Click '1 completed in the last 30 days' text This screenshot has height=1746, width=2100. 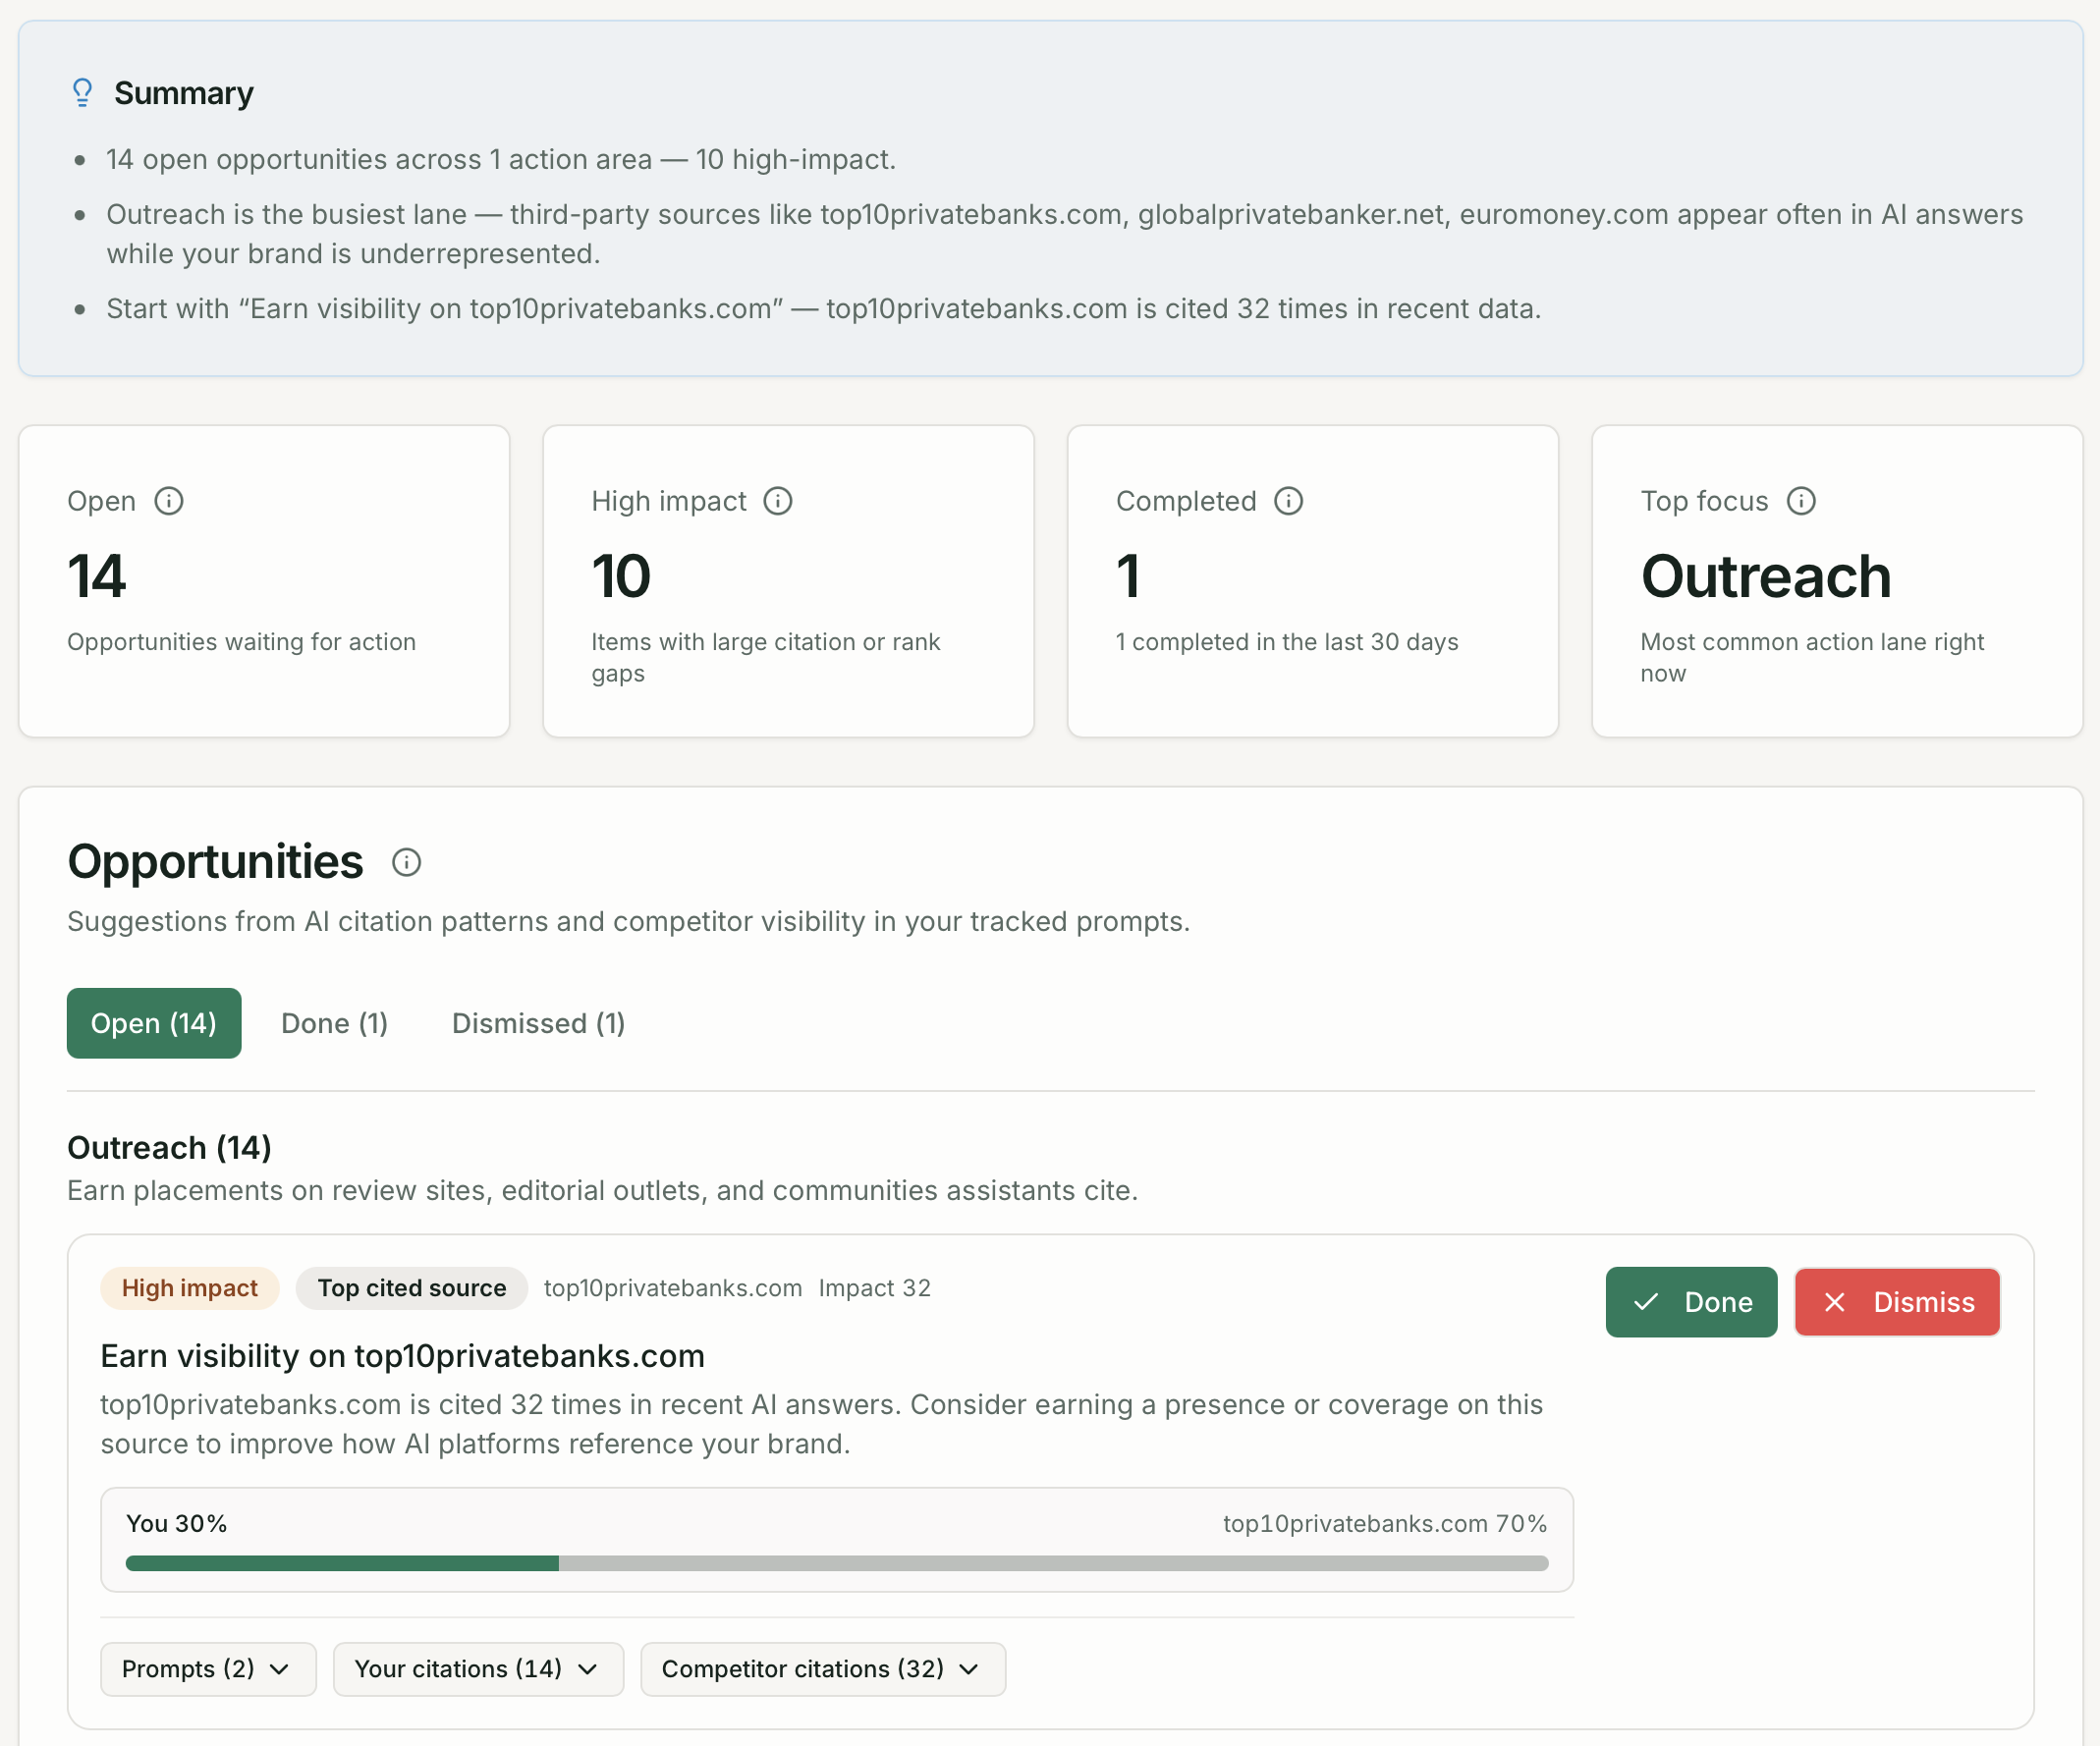[1287, 642]
